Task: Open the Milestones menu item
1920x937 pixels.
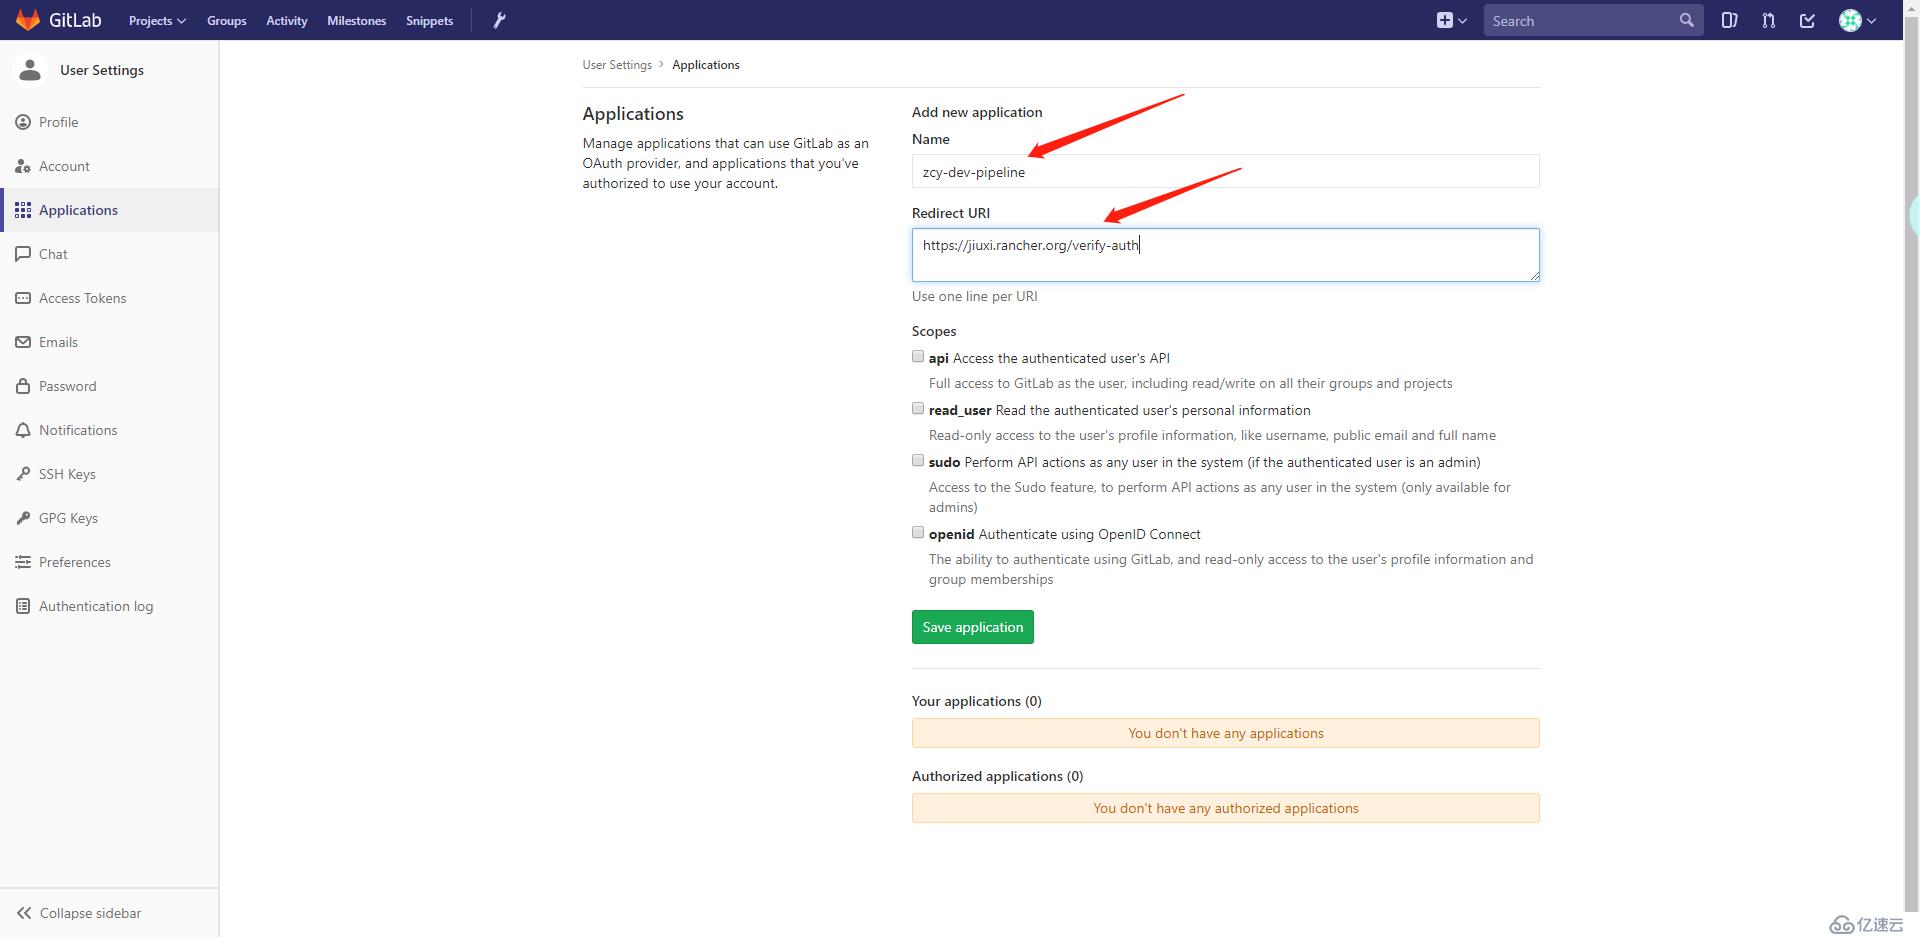Action: [x=356, y=20]
